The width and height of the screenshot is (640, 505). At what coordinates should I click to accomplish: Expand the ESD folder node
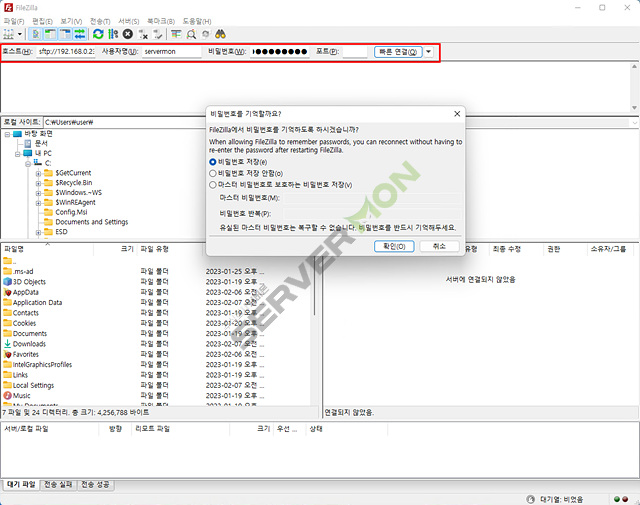point(38,233)
